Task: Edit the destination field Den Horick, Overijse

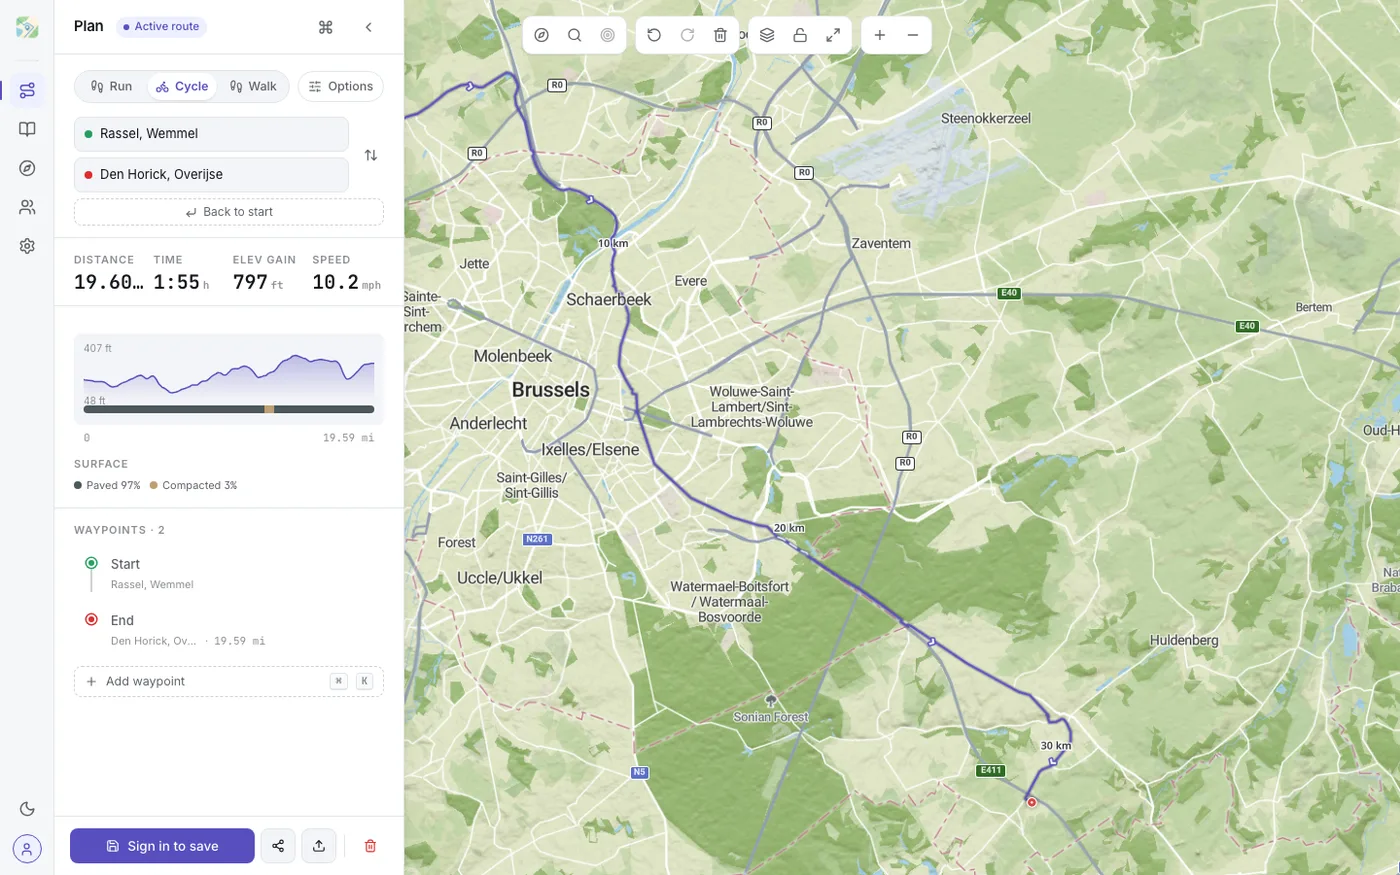Action: (211, 174)
